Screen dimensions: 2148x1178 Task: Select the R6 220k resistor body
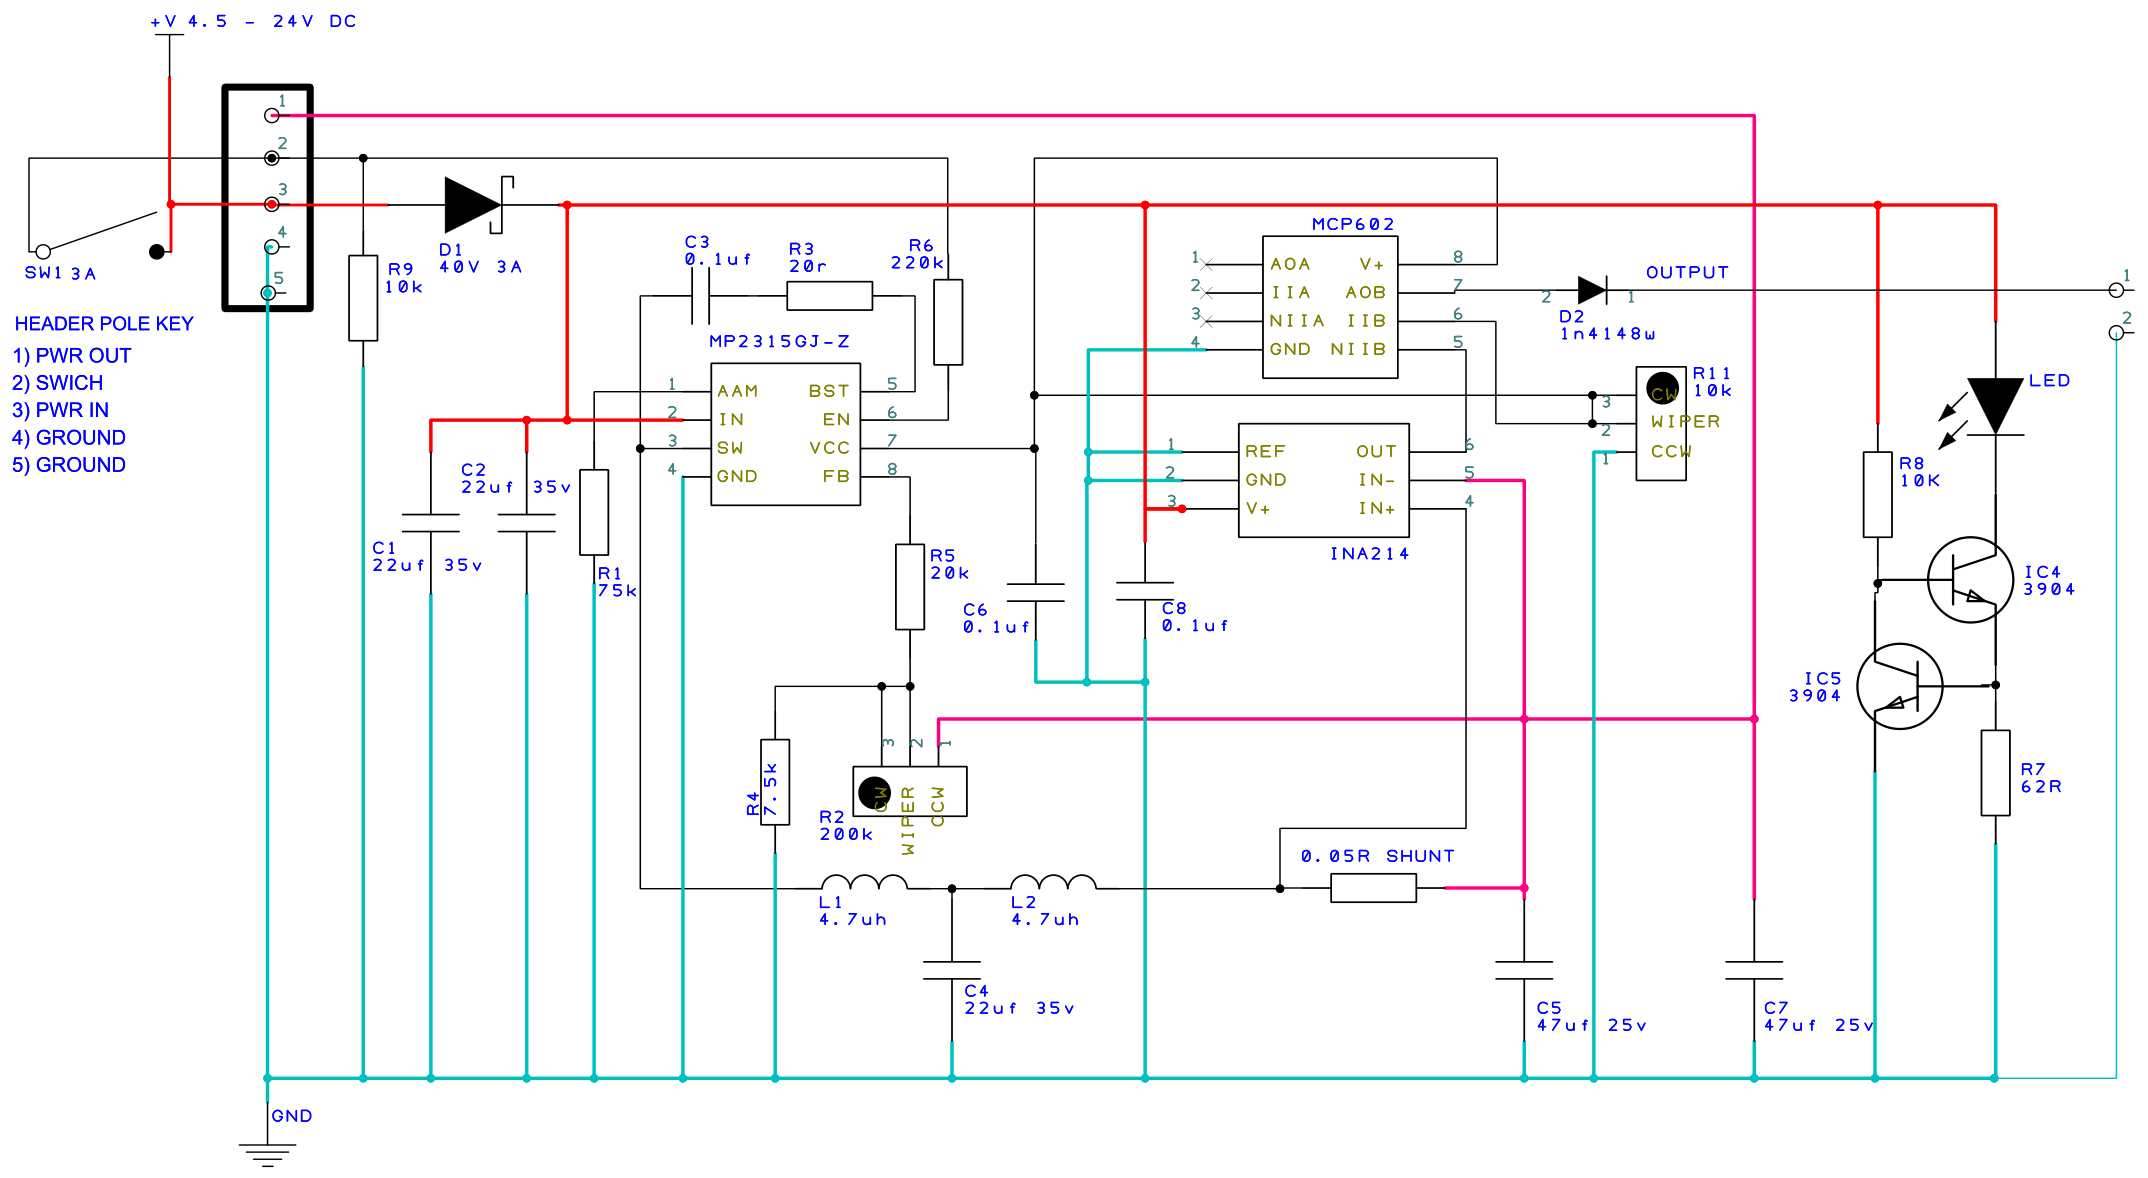(948, 322)
